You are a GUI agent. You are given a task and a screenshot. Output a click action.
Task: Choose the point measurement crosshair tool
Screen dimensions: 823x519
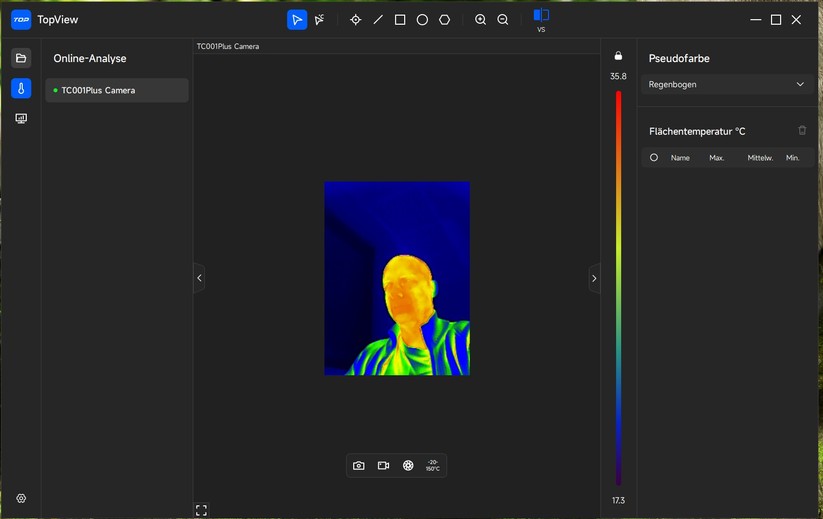pyautogui.click(x=355, y=20)
